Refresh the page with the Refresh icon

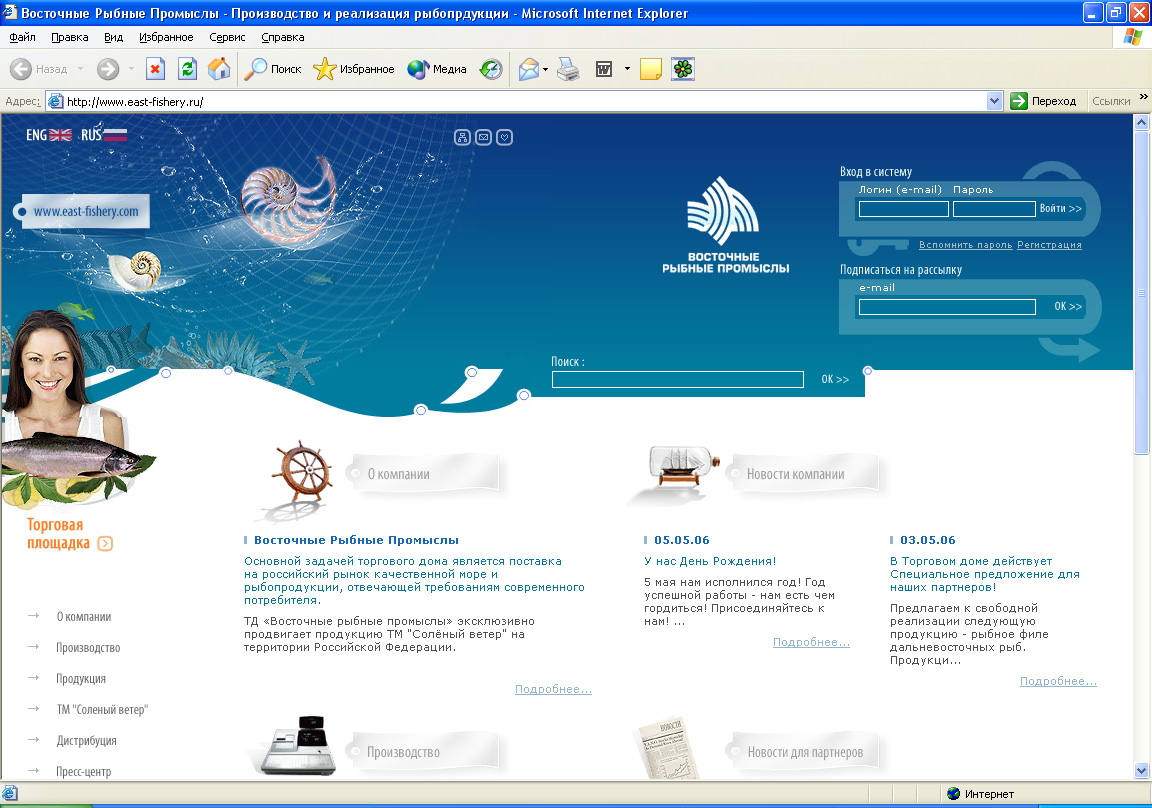[x=187, y=69]
